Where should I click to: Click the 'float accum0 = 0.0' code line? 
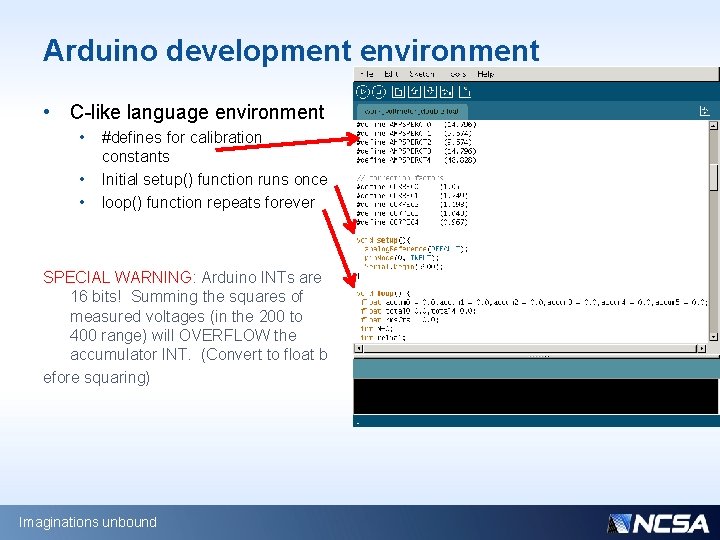click(534, 302)
